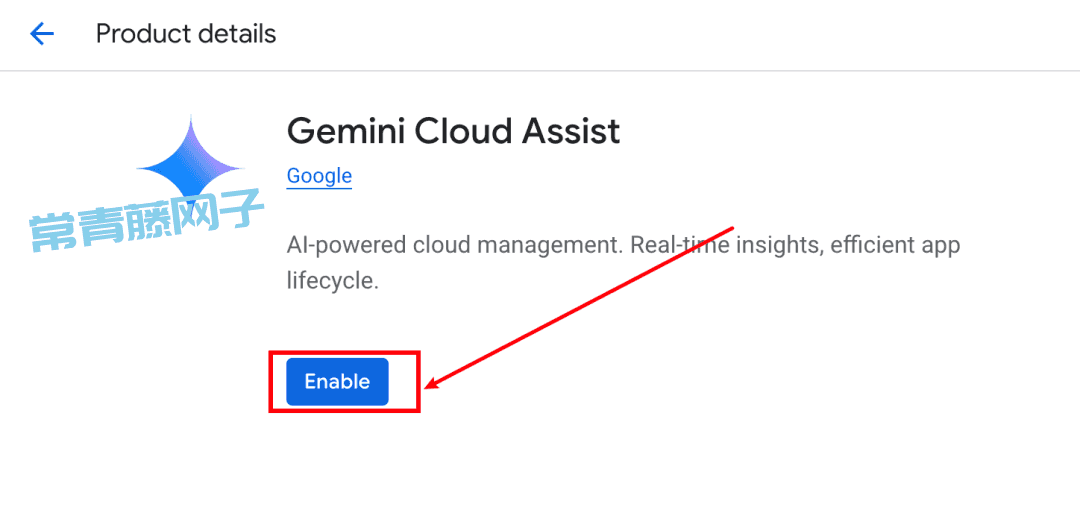Click the red arrow's arrowhead tip

coord(428,386)
